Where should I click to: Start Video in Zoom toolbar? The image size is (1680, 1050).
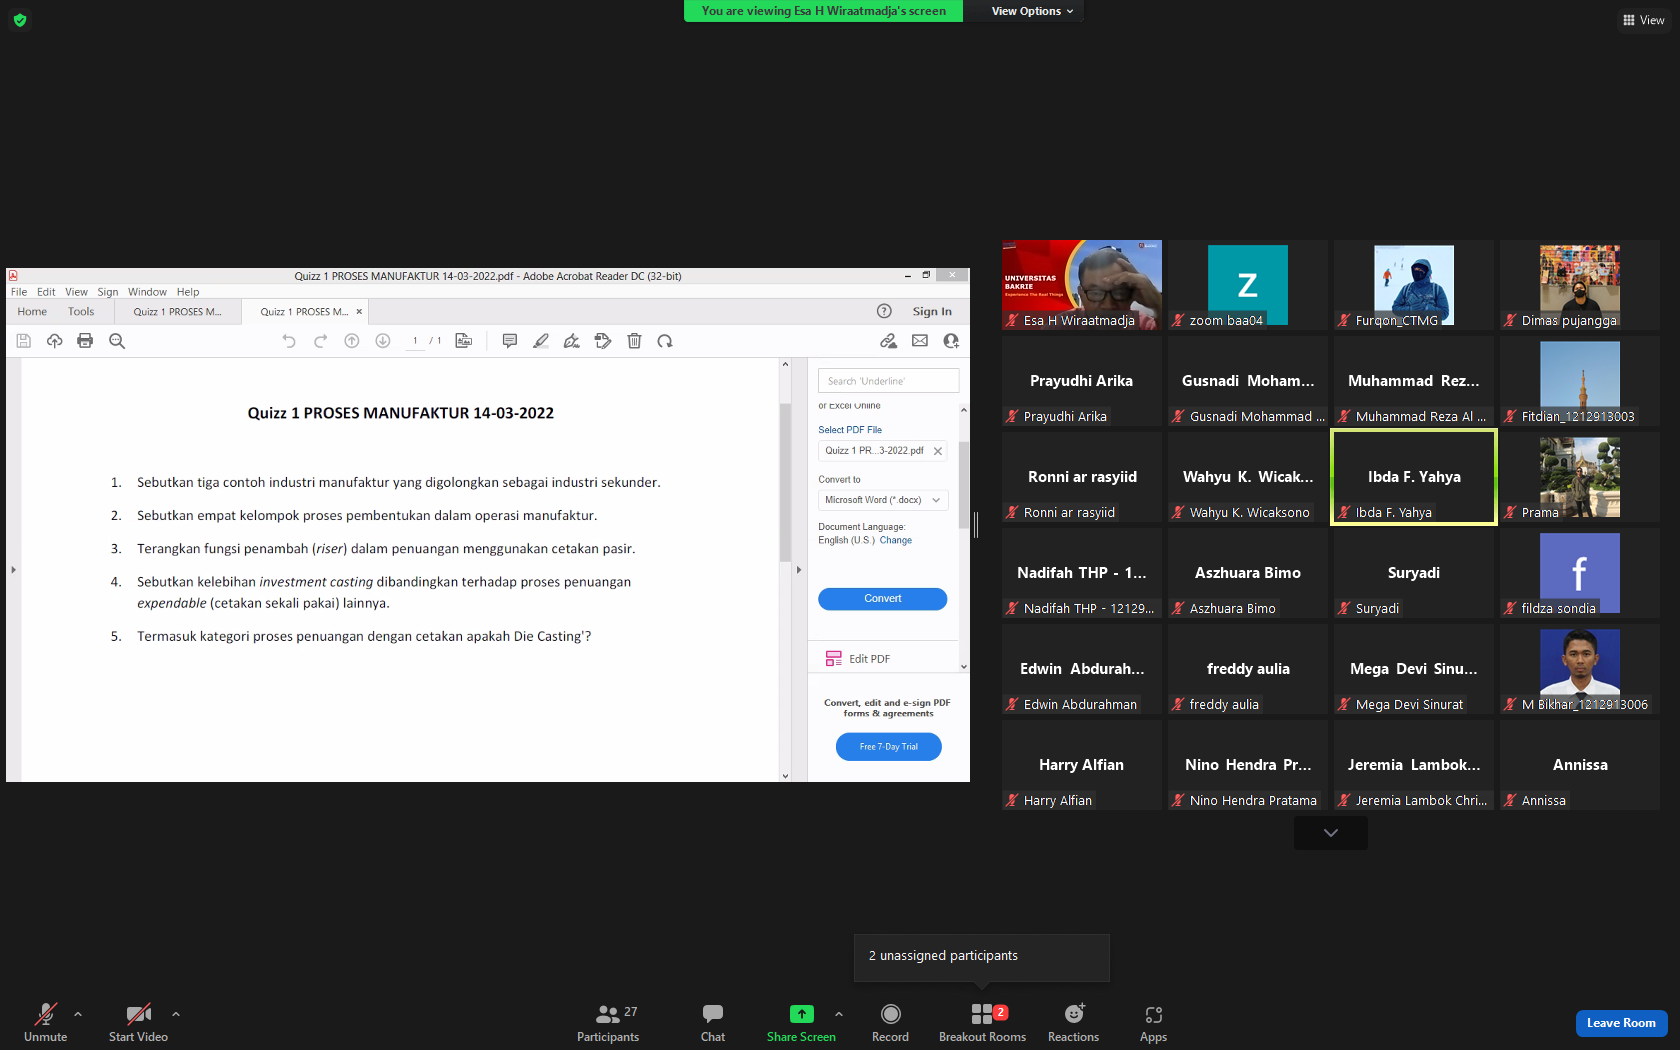tap(138, 1024)
